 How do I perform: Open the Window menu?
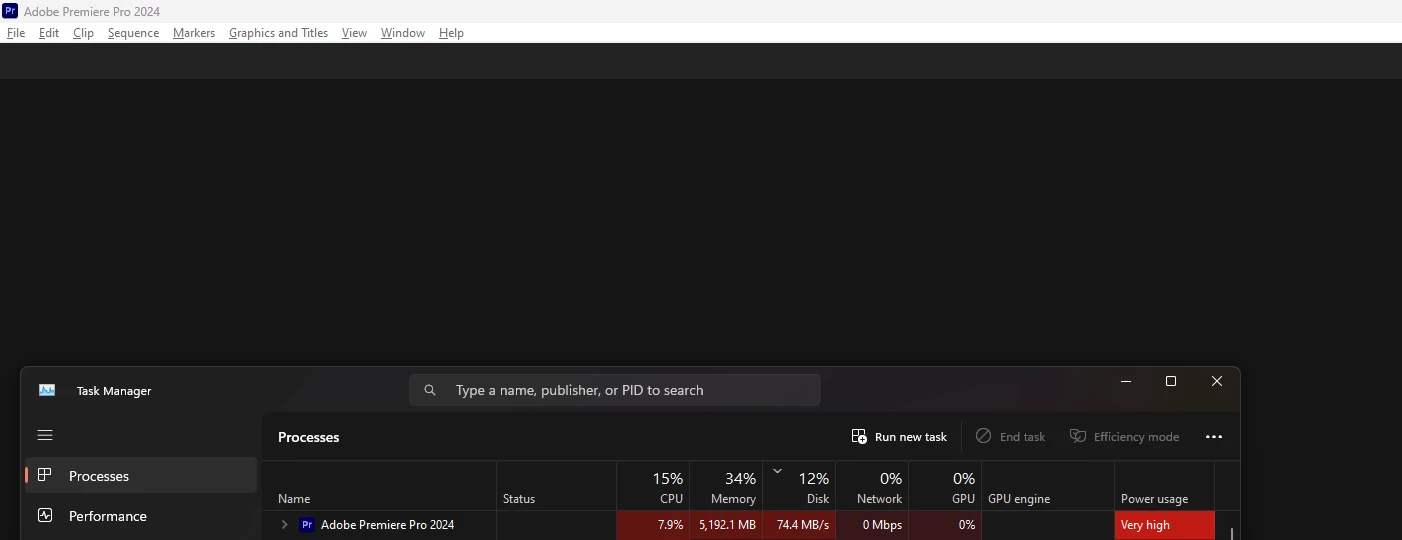[403, 33]
